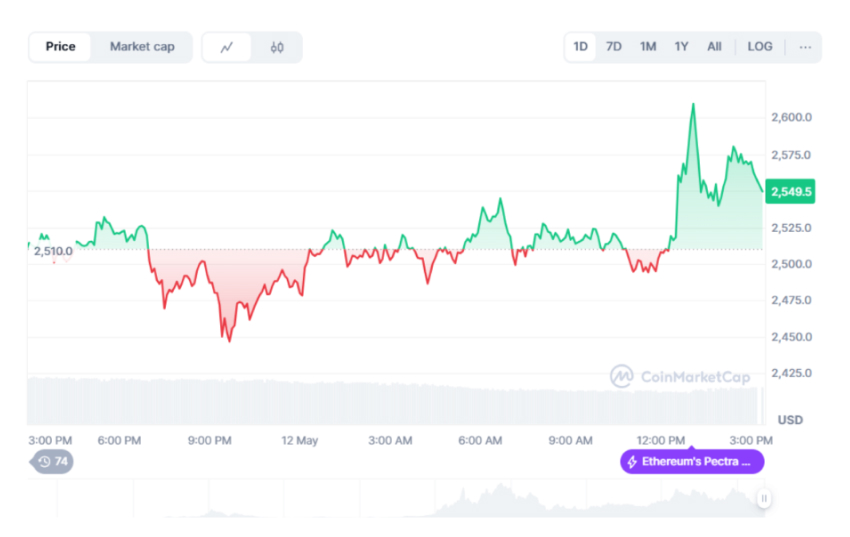Viewport: 850px width, 537px height.
Task: Choose the 7D time range
Action: pos(614,47)
